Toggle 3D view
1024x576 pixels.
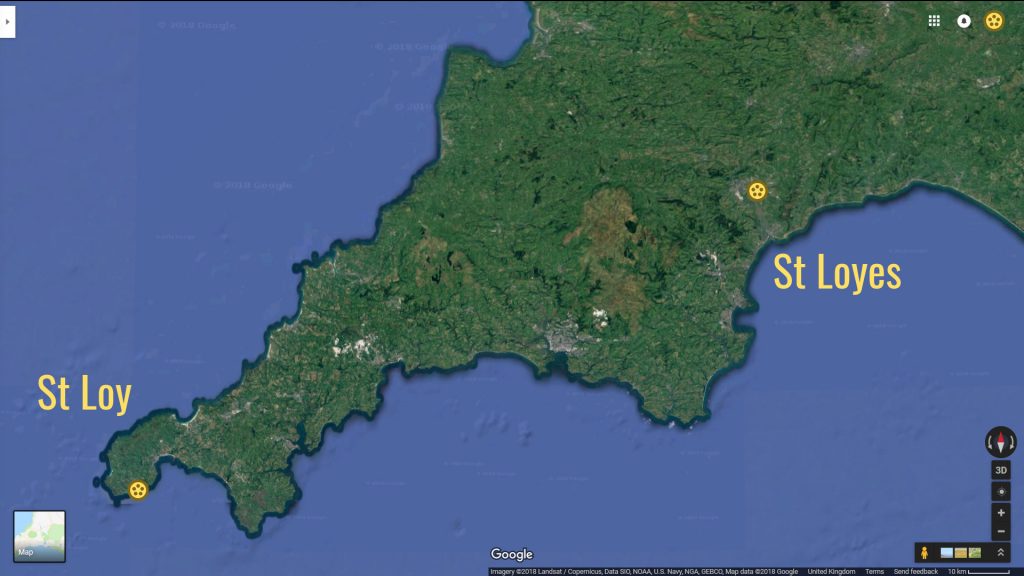[x=1001, y=470]
